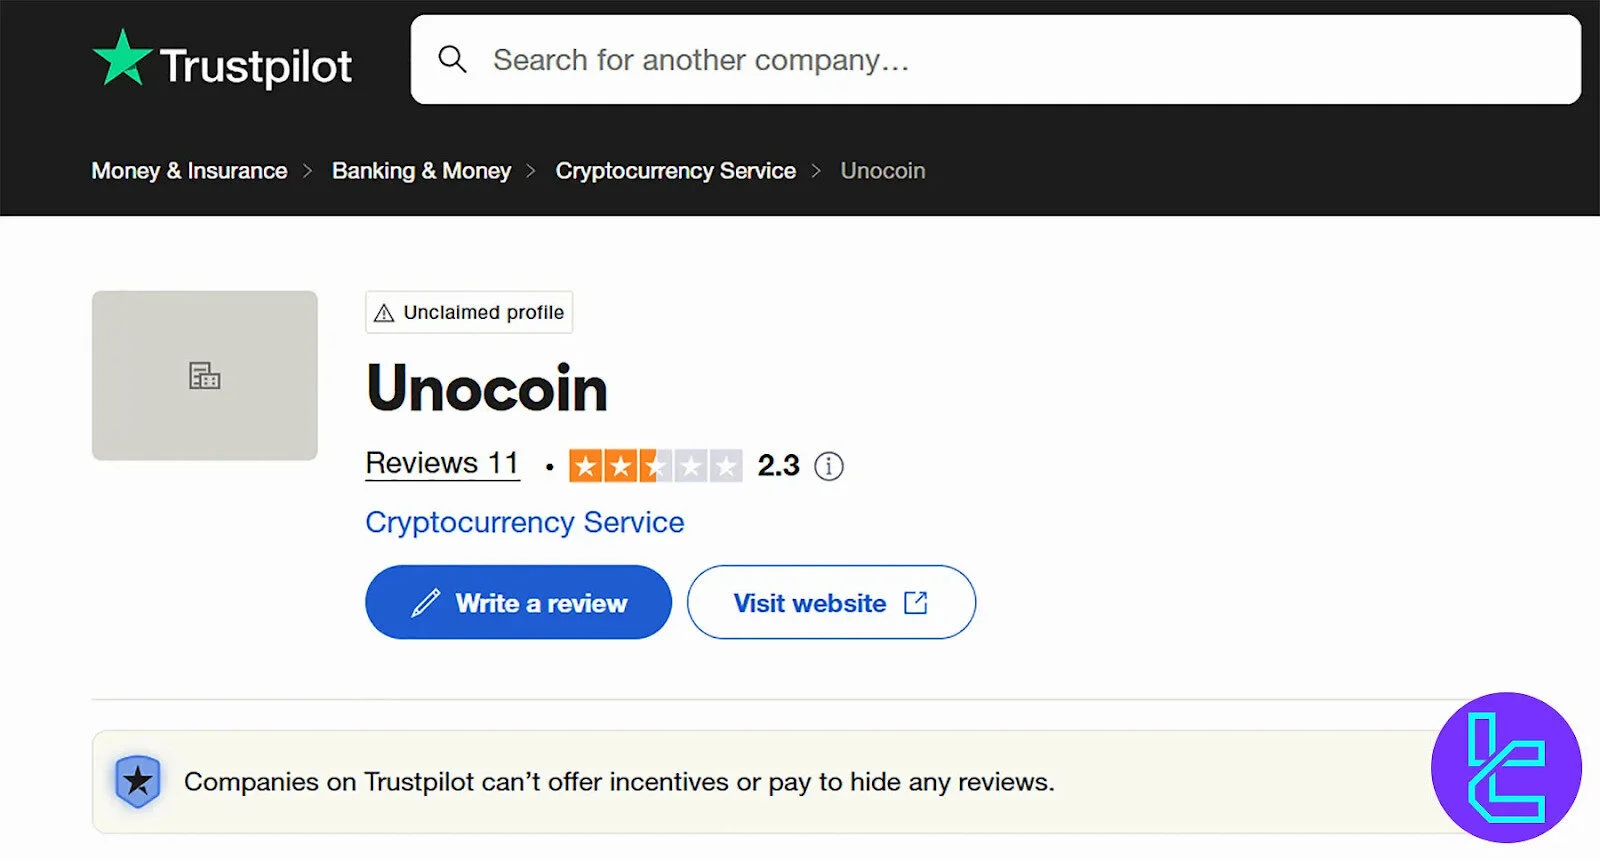Click the Cryptocurrency Service breadcrumb entry

point(675,170)
